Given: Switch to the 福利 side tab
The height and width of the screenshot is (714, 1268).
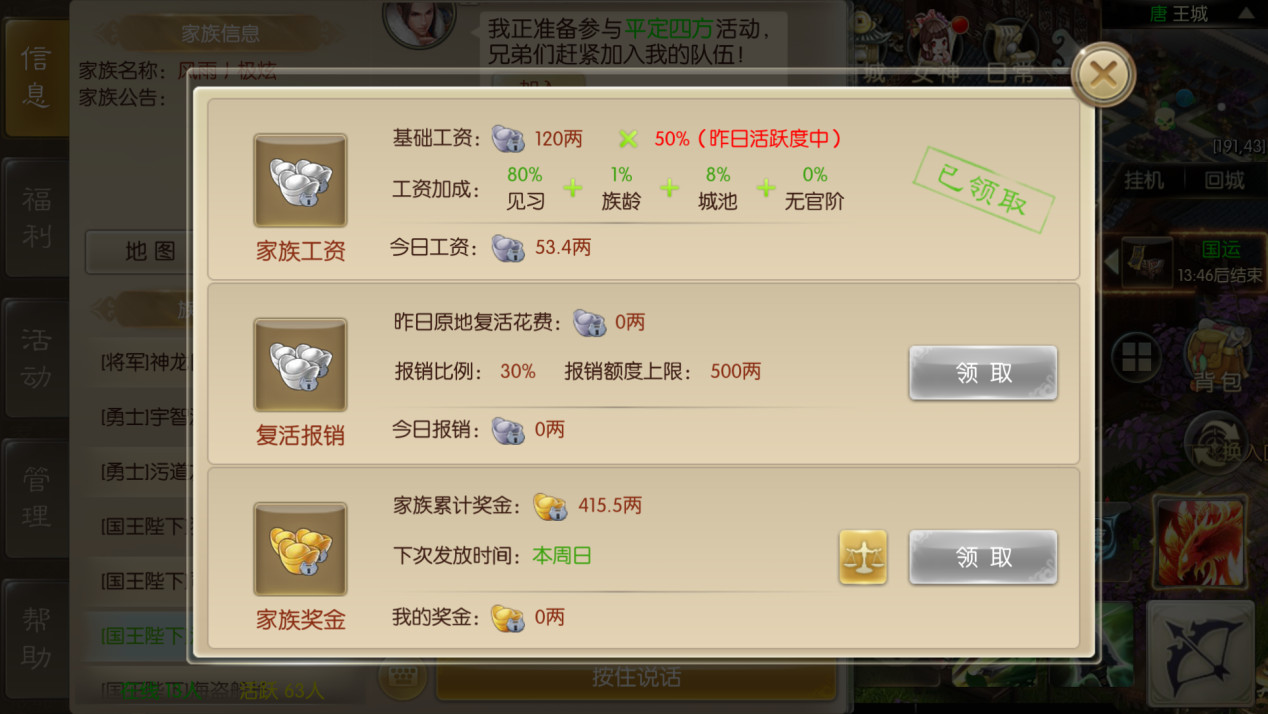Looking at the screenshot, I should [x=36, y=217].
